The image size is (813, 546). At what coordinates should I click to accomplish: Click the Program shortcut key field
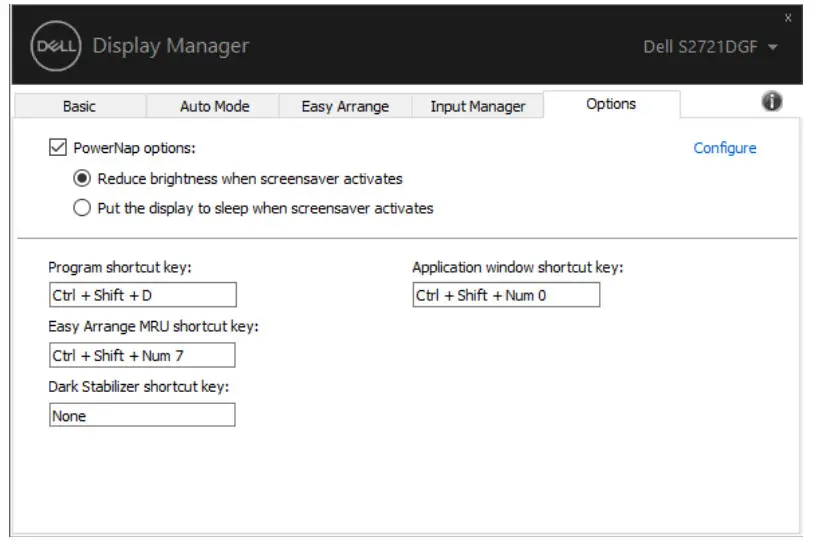143,295
